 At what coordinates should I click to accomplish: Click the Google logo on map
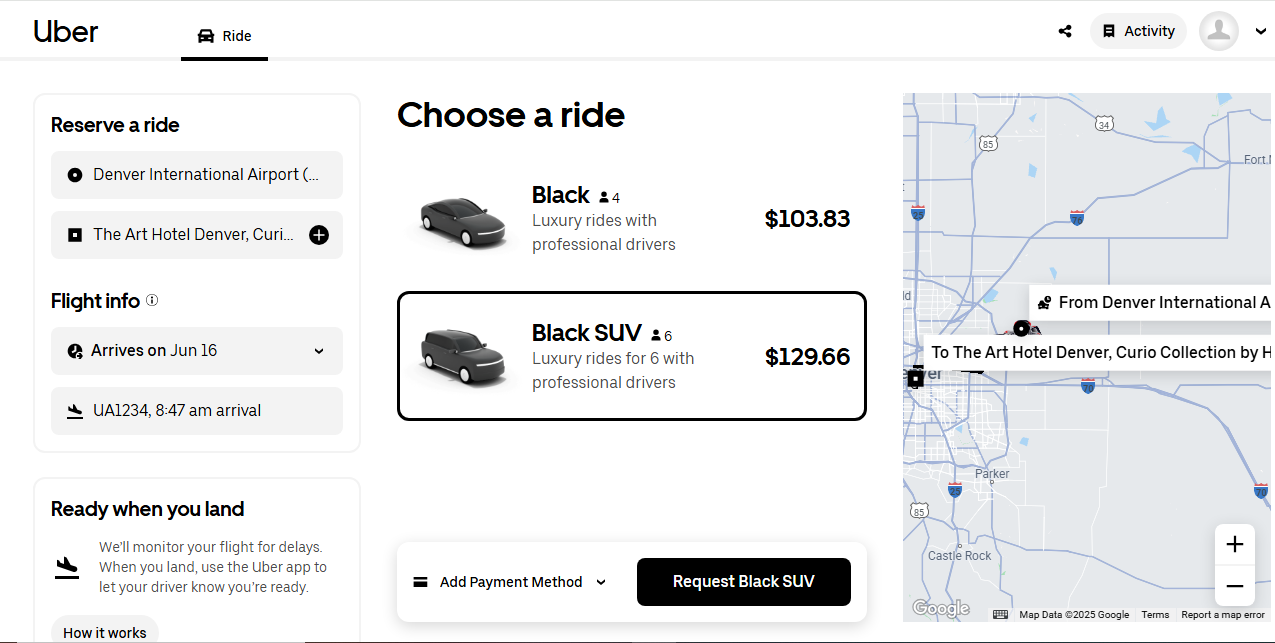coord(941,608)
